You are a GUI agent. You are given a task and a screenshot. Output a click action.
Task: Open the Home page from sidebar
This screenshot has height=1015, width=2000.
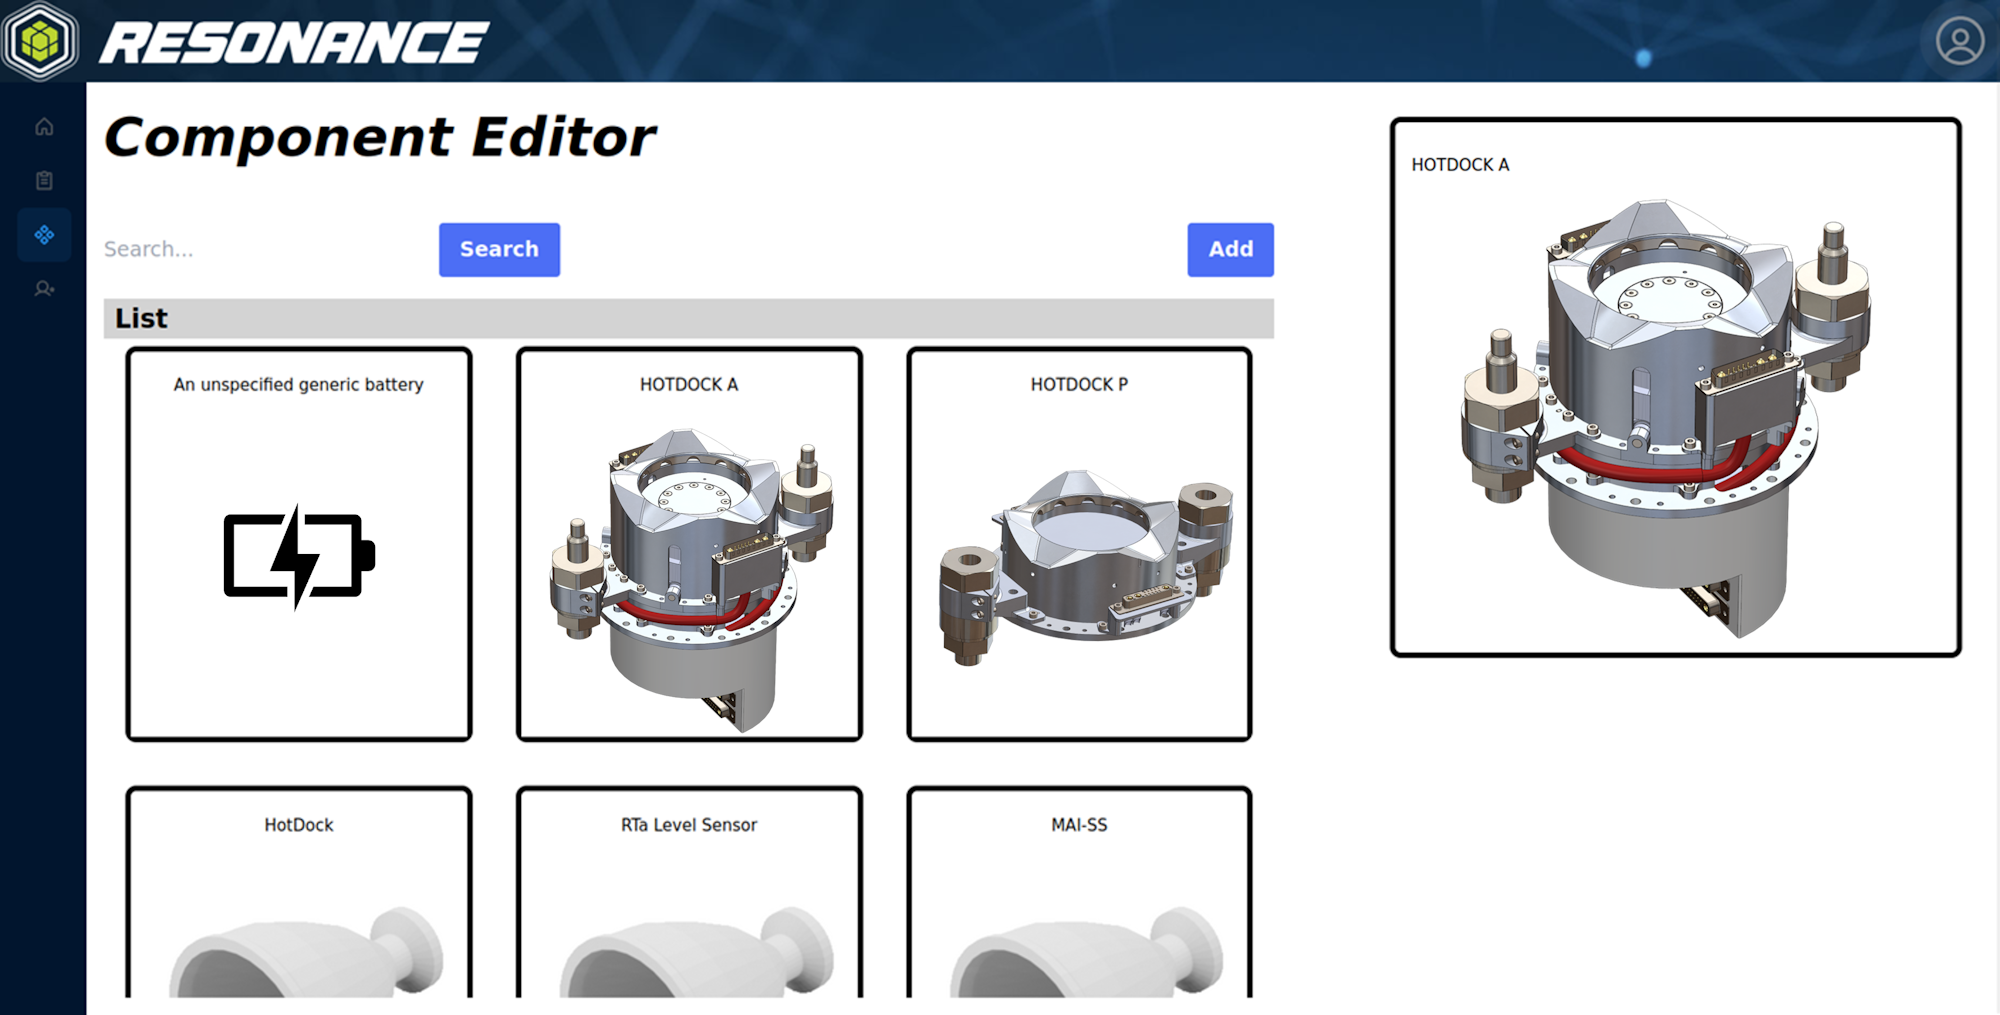point(44,127)
